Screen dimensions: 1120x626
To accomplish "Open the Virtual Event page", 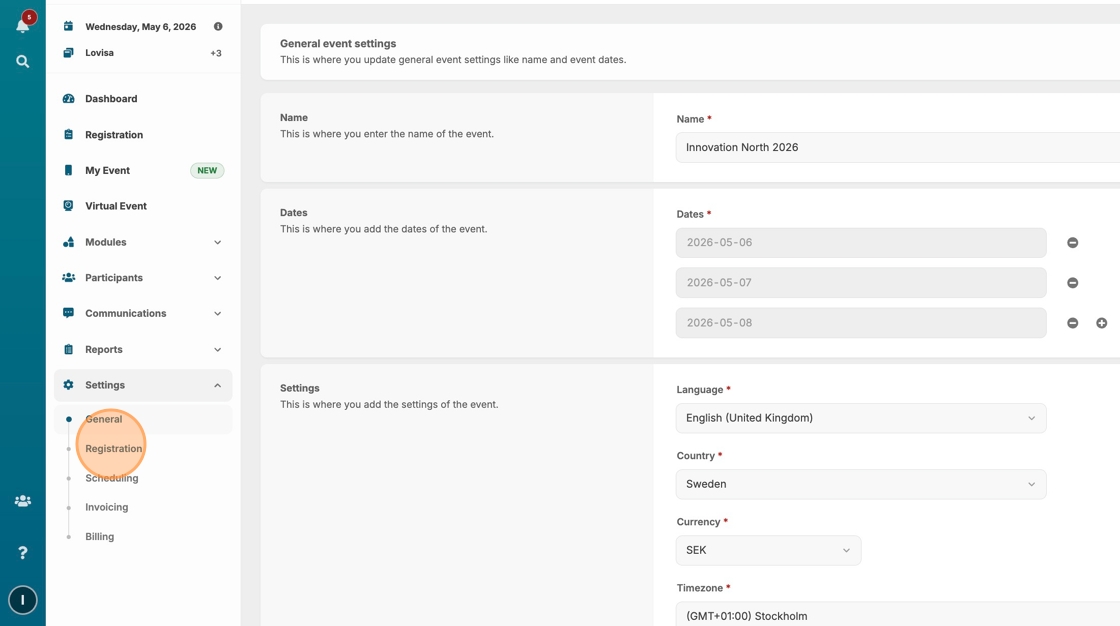I will pos(115,206).
